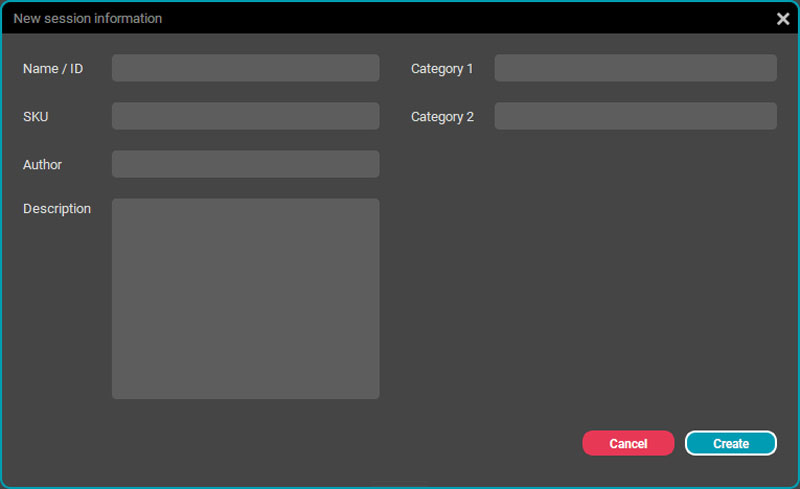
Task: Cancel the new session dialog
Action: (628, 443)
